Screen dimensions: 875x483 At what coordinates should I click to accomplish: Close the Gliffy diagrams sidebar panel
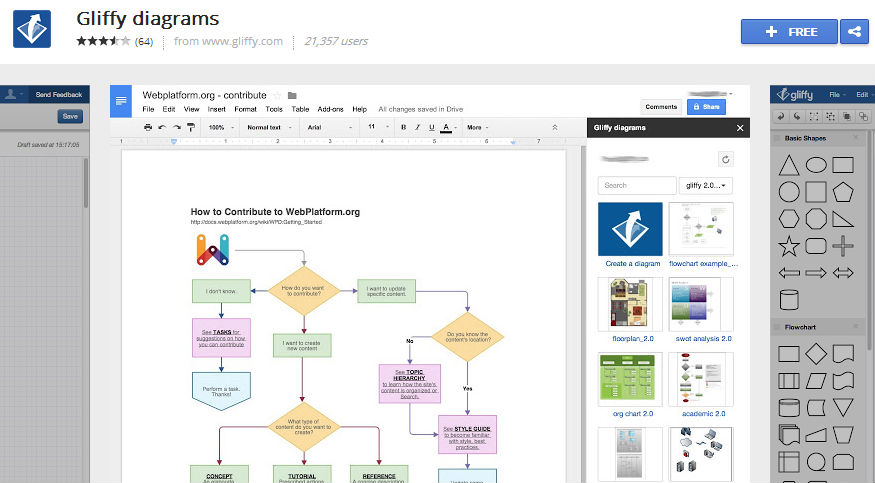740,128
